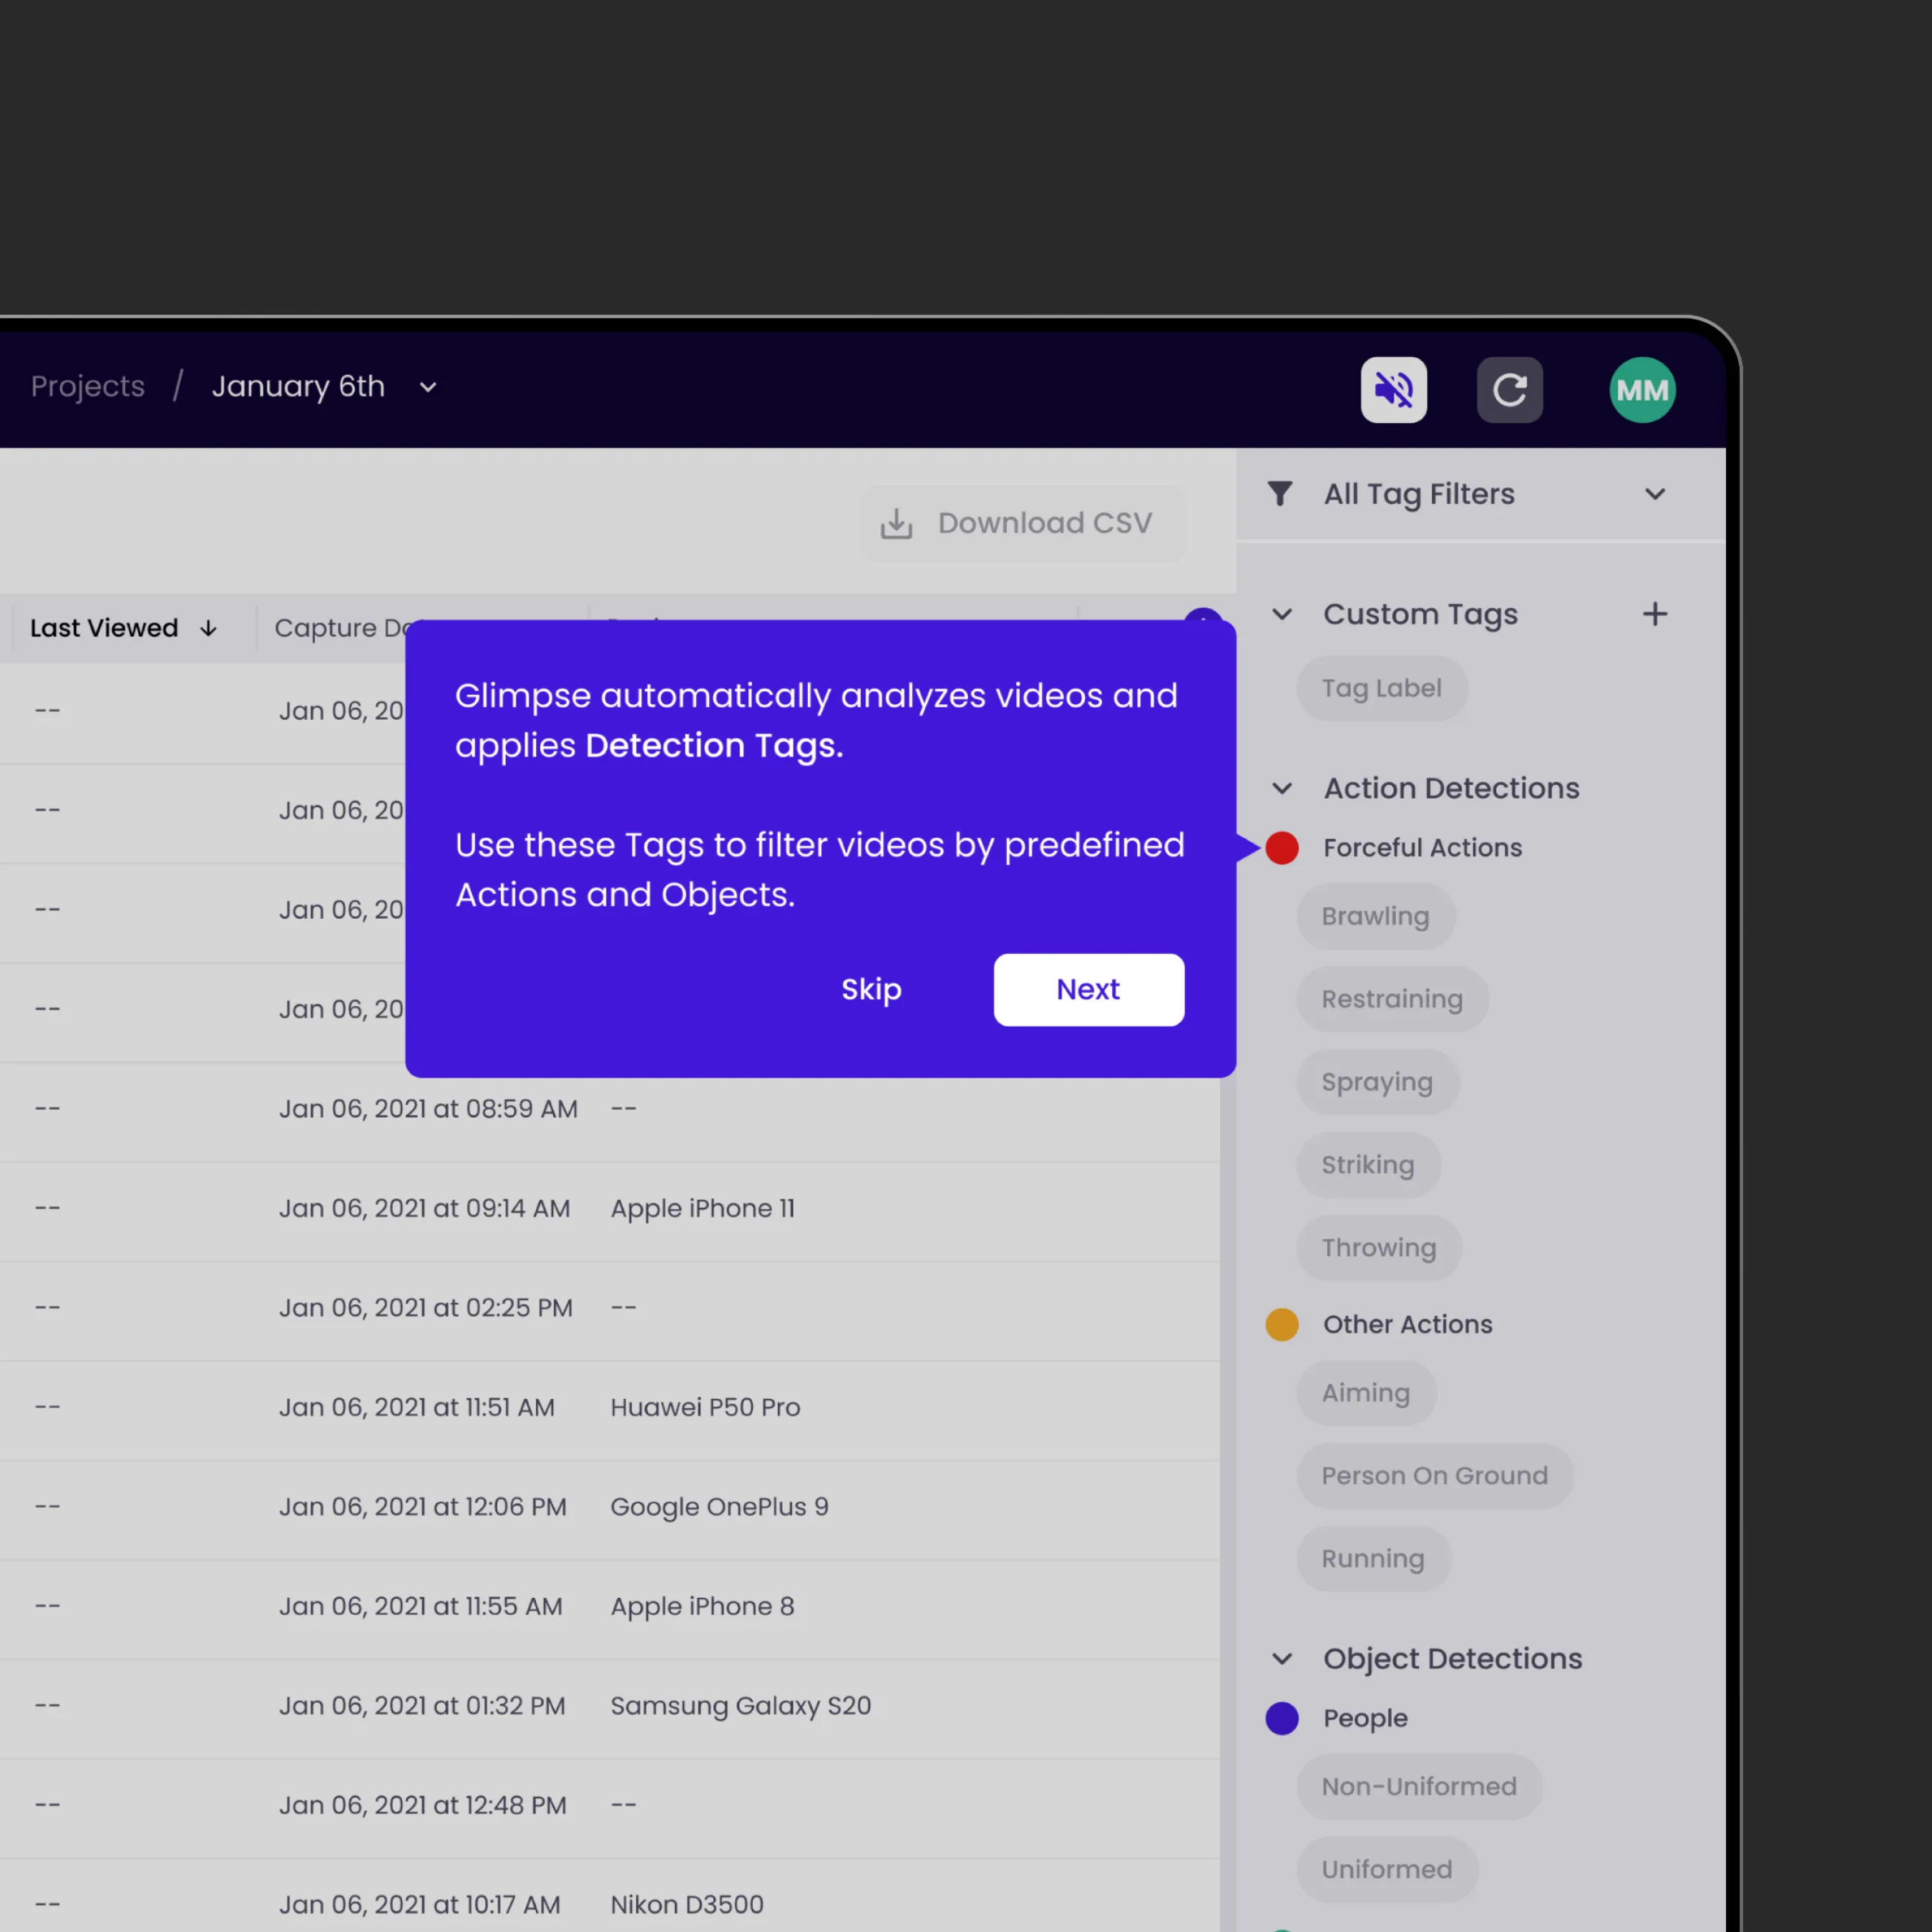
Task: Collapse the Action Detections section
Action: tap(1282, 788)
